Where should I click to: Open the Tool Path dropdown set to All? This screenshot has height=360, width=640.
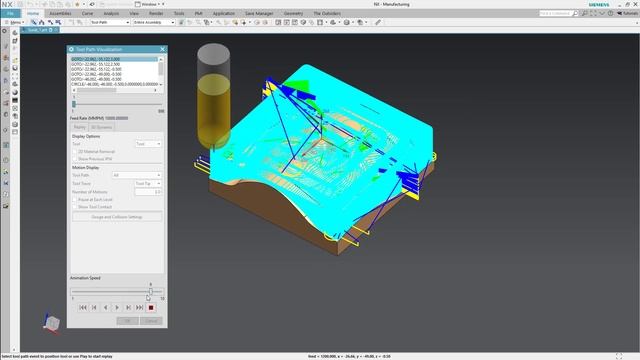tap(137, 175)
